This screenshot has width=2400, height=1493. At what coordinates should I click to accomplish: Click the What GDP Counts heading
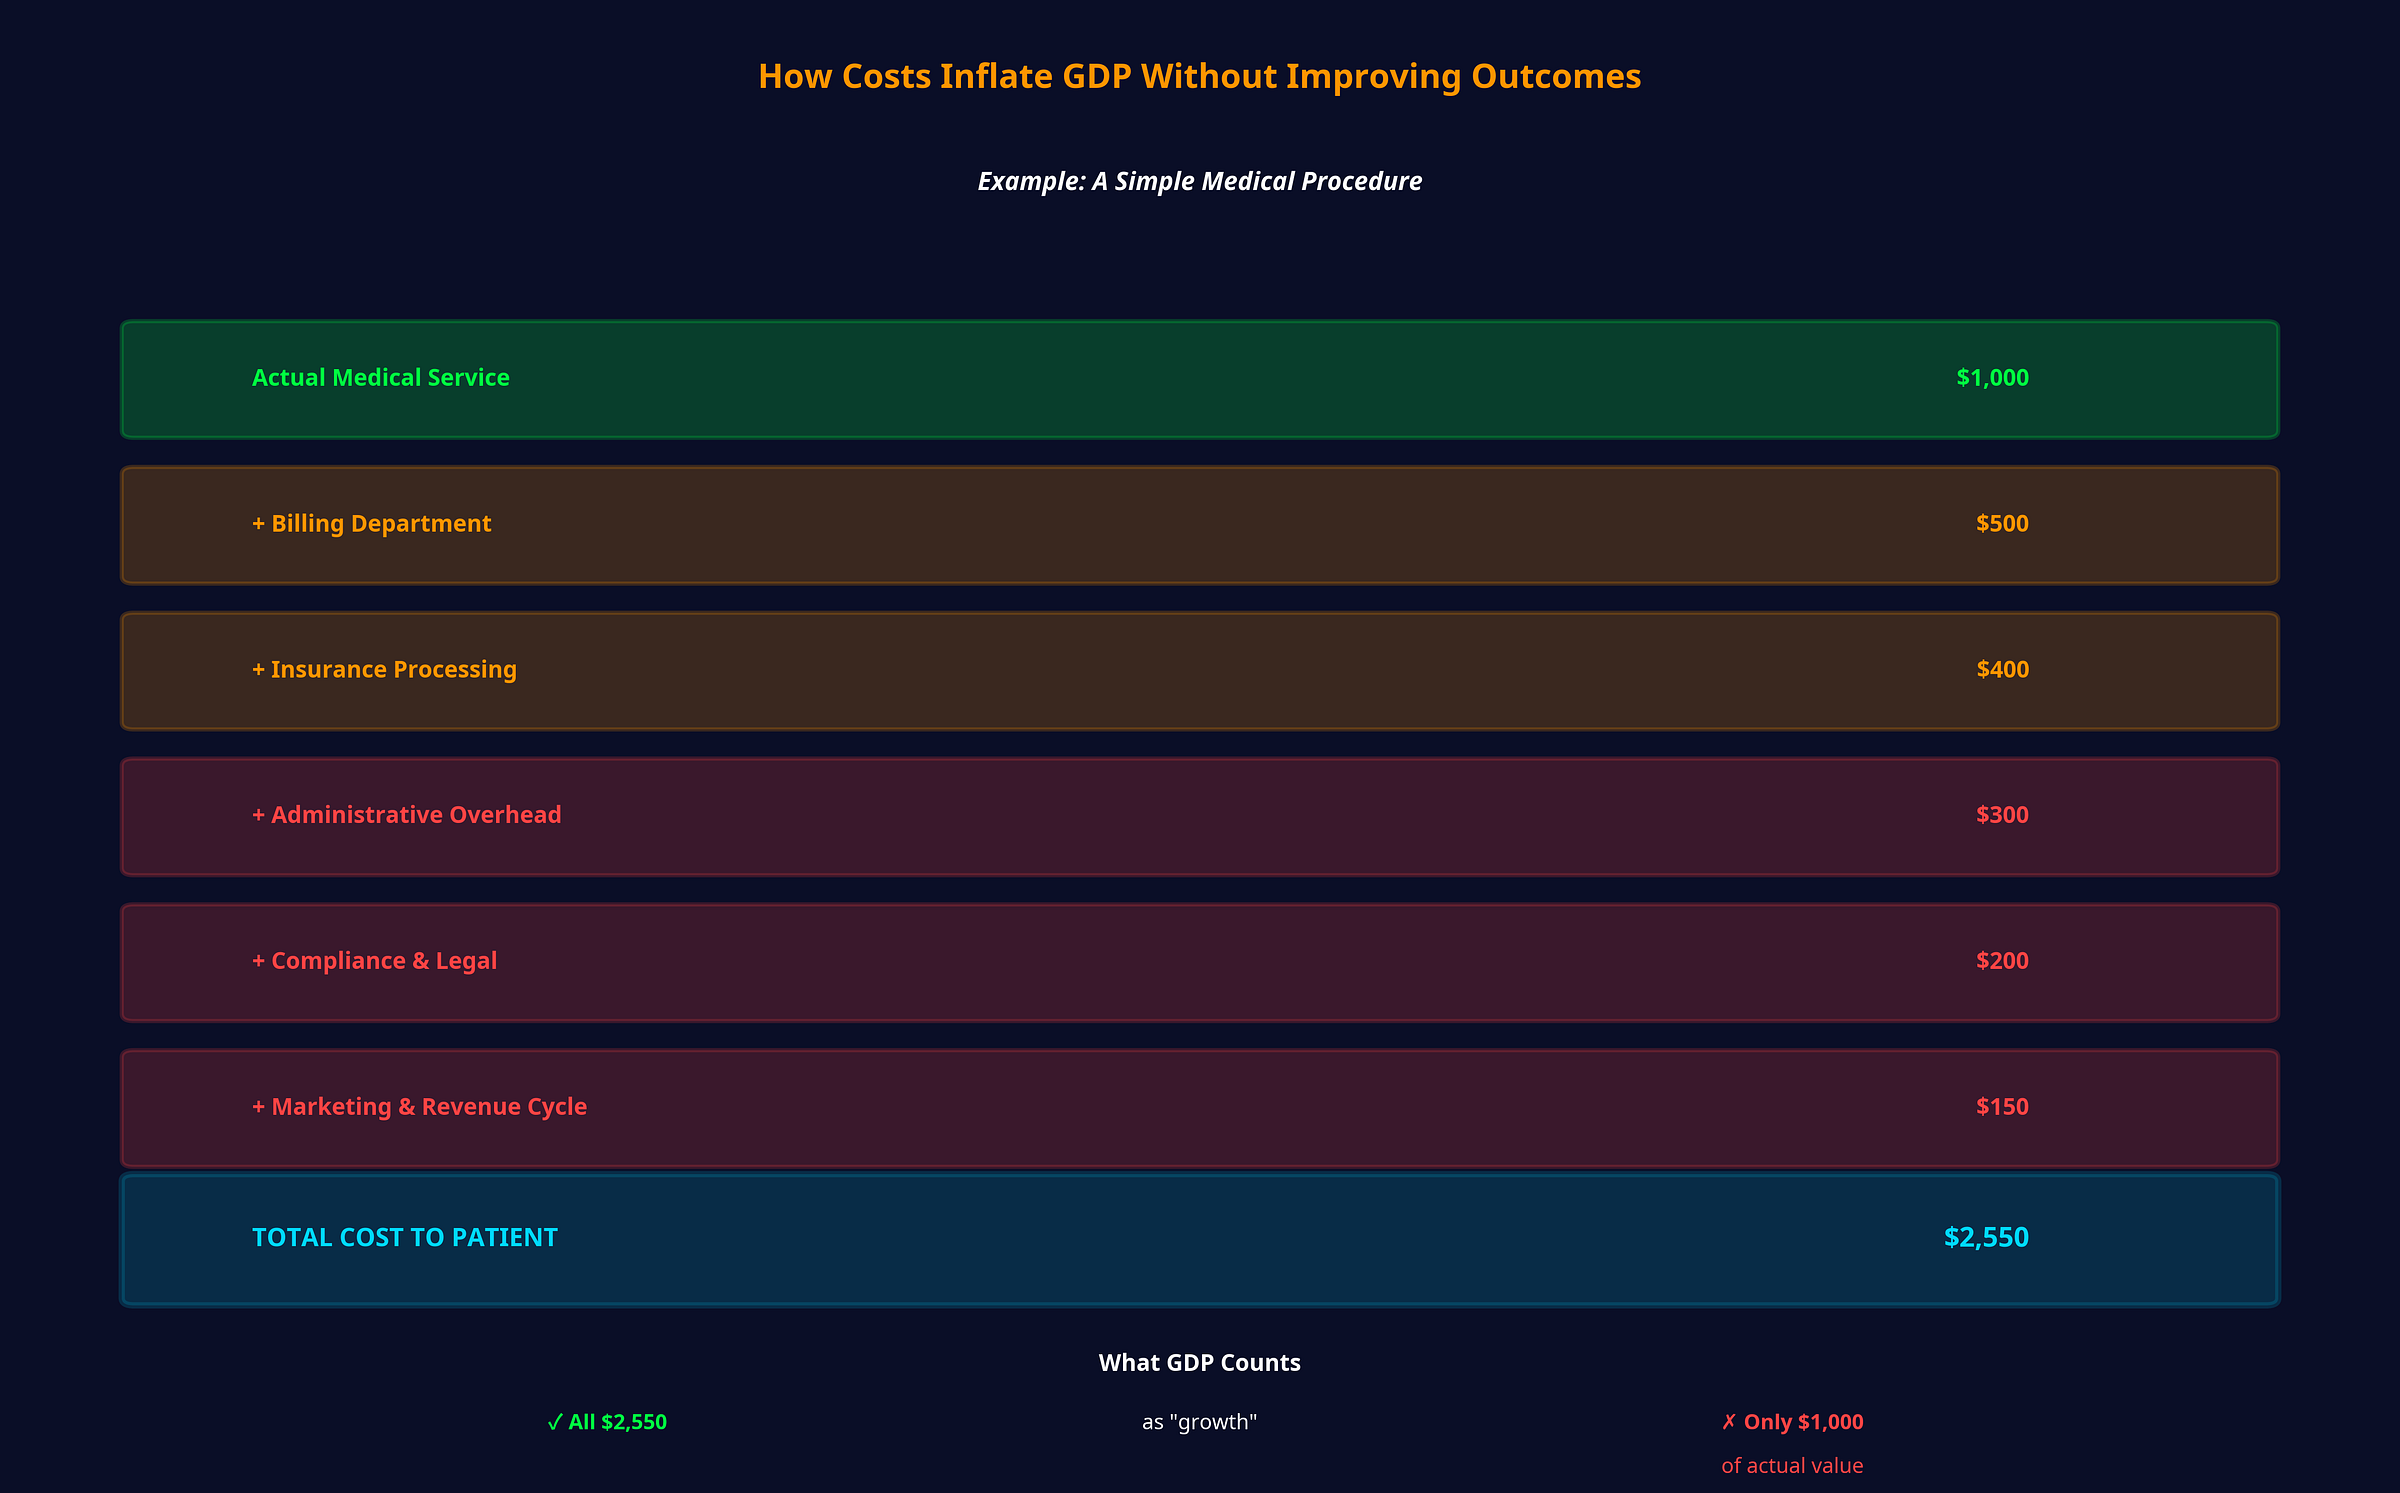tap(1199, 1362)
